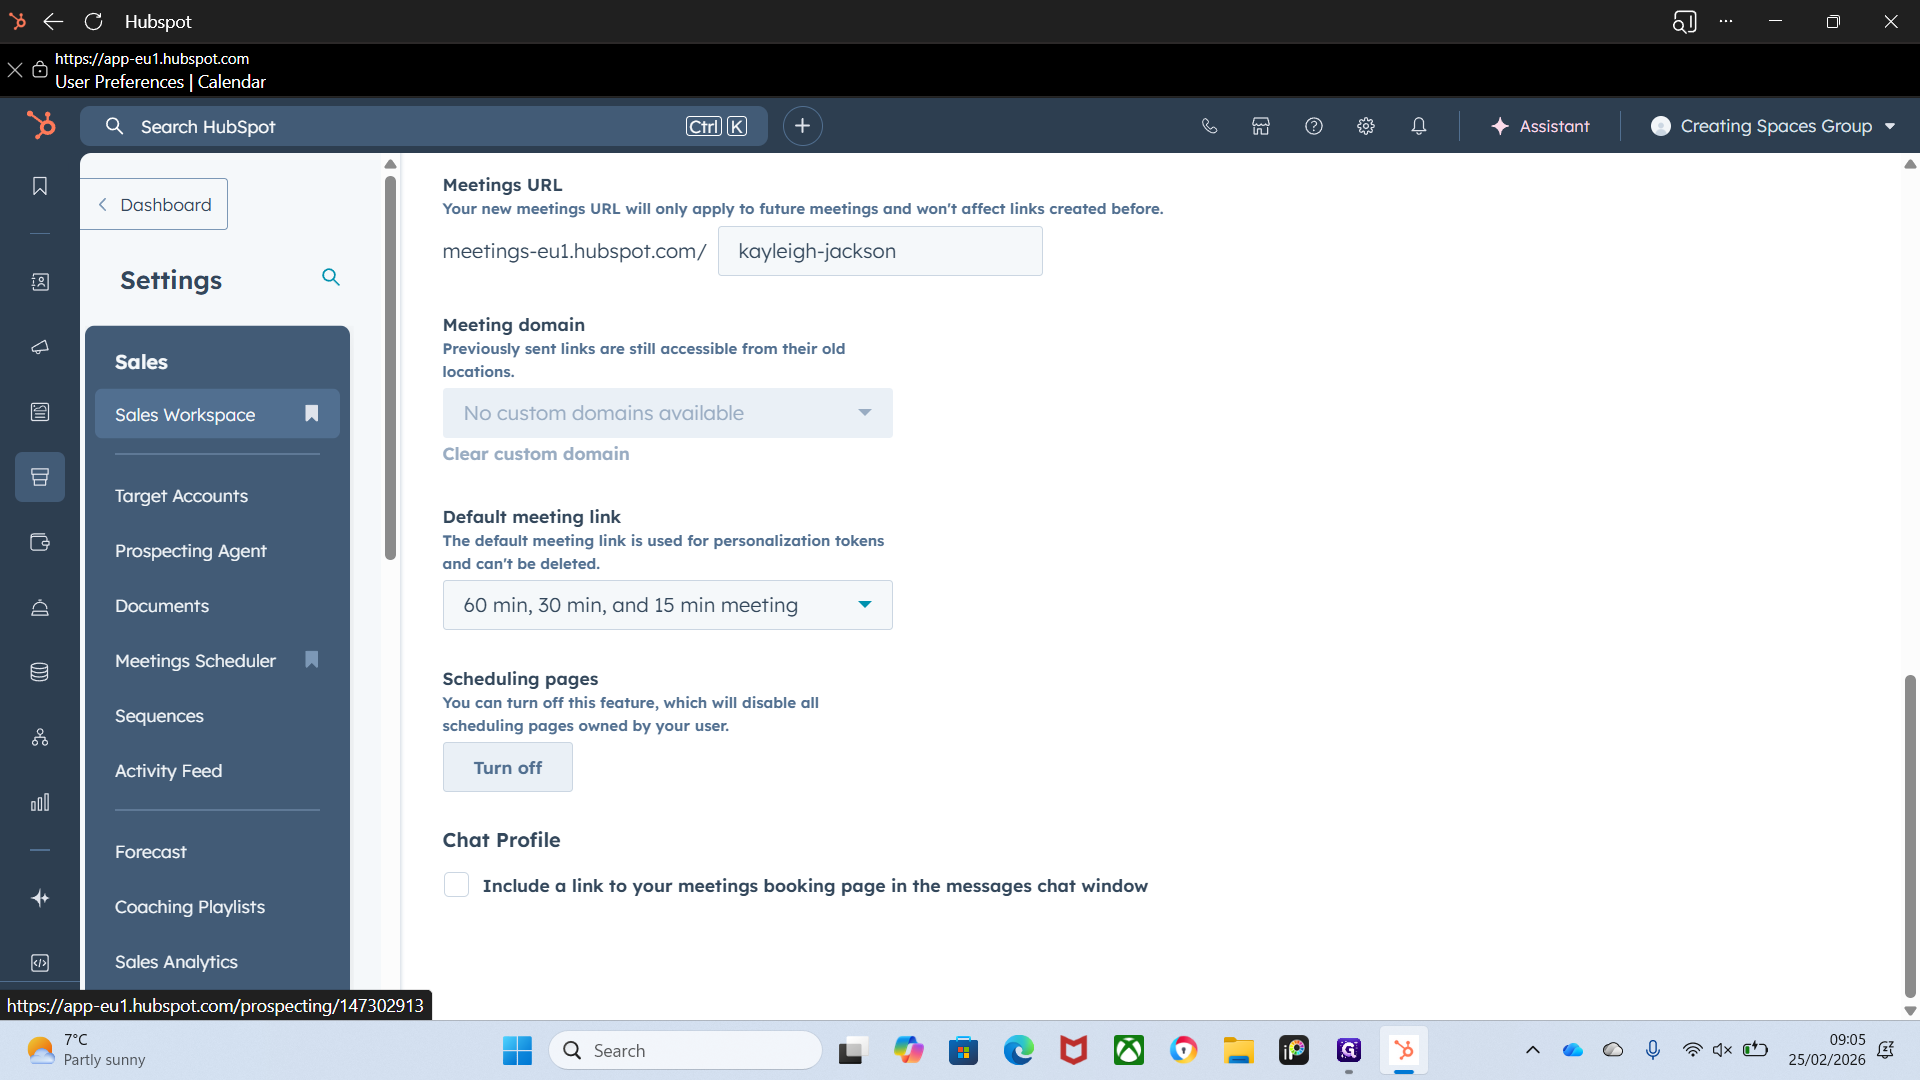Open the Xbox app from taskbar
This screenshot has height=1080, width=1920.
pyautogui.click(x=1128, y=1050)
